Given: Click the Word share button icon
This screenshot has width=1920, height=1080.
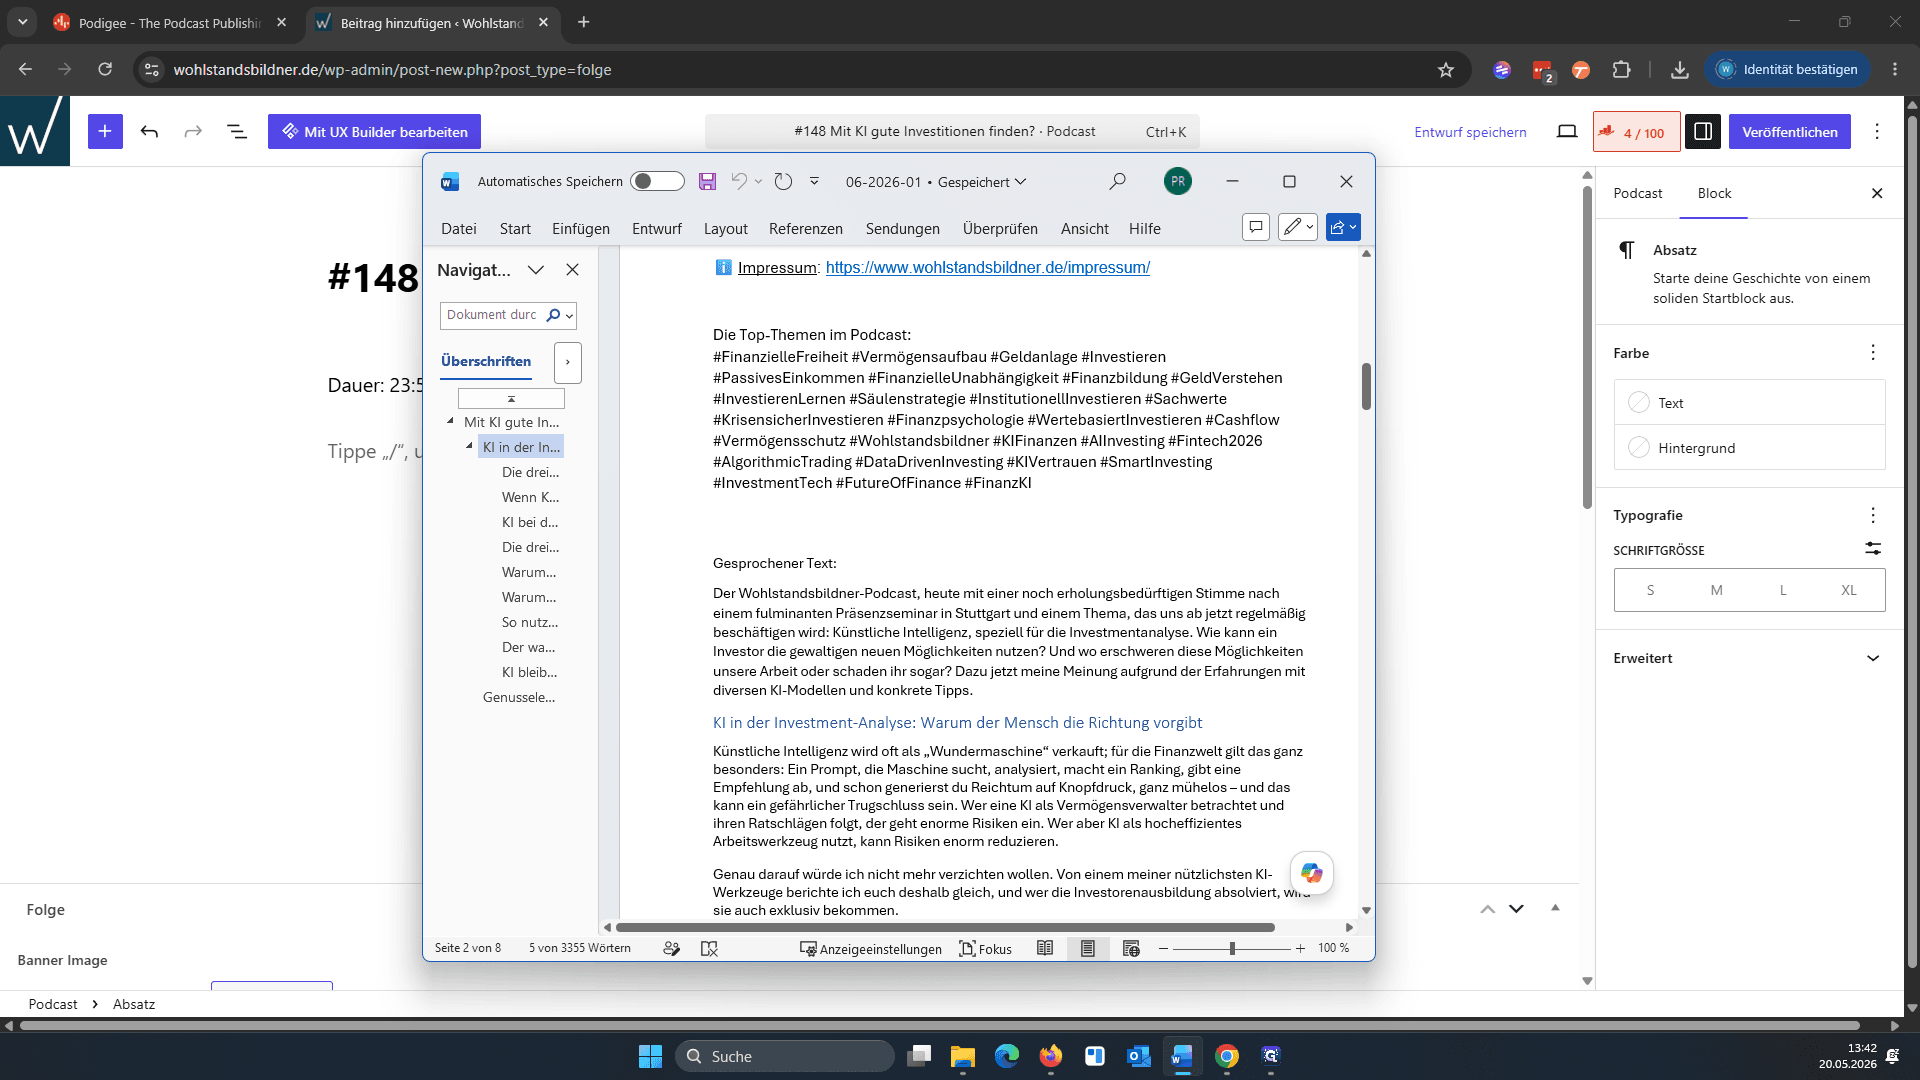Looking at the screenshot, I should click(x=1342, y=227).
